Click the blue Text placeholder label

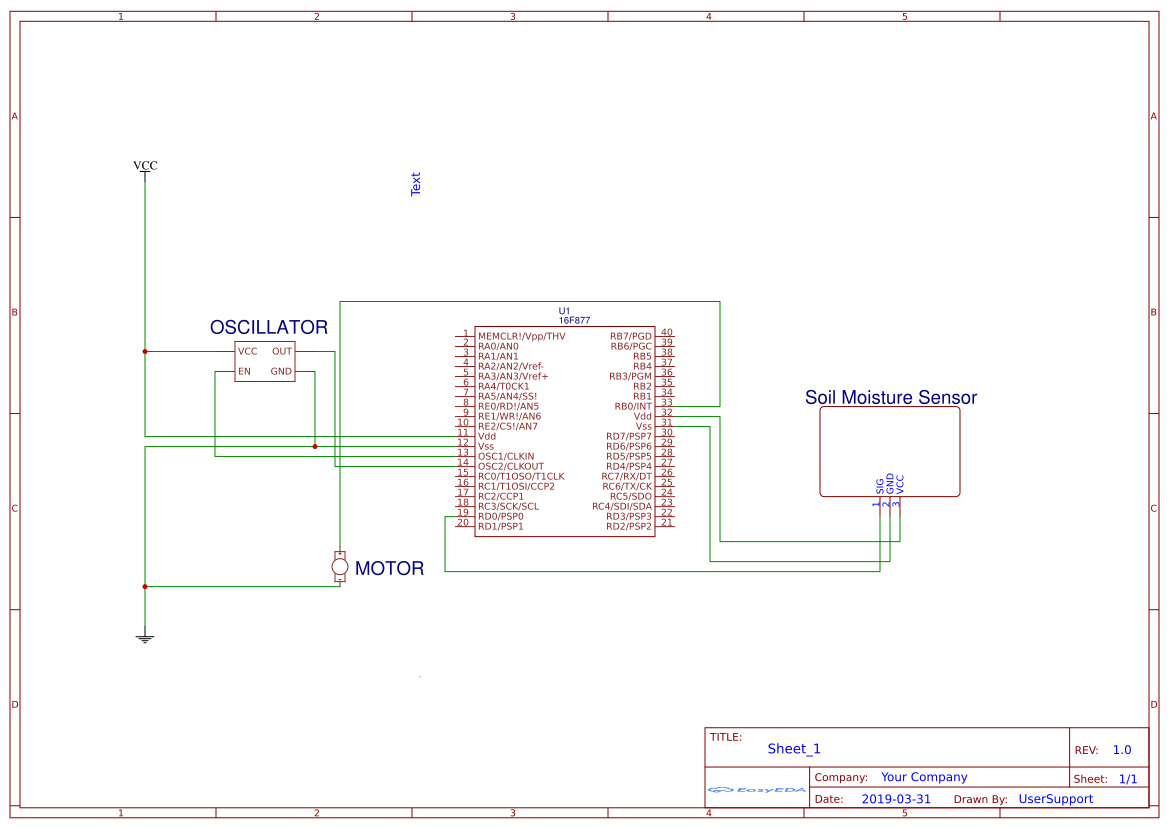pos(414,182)
